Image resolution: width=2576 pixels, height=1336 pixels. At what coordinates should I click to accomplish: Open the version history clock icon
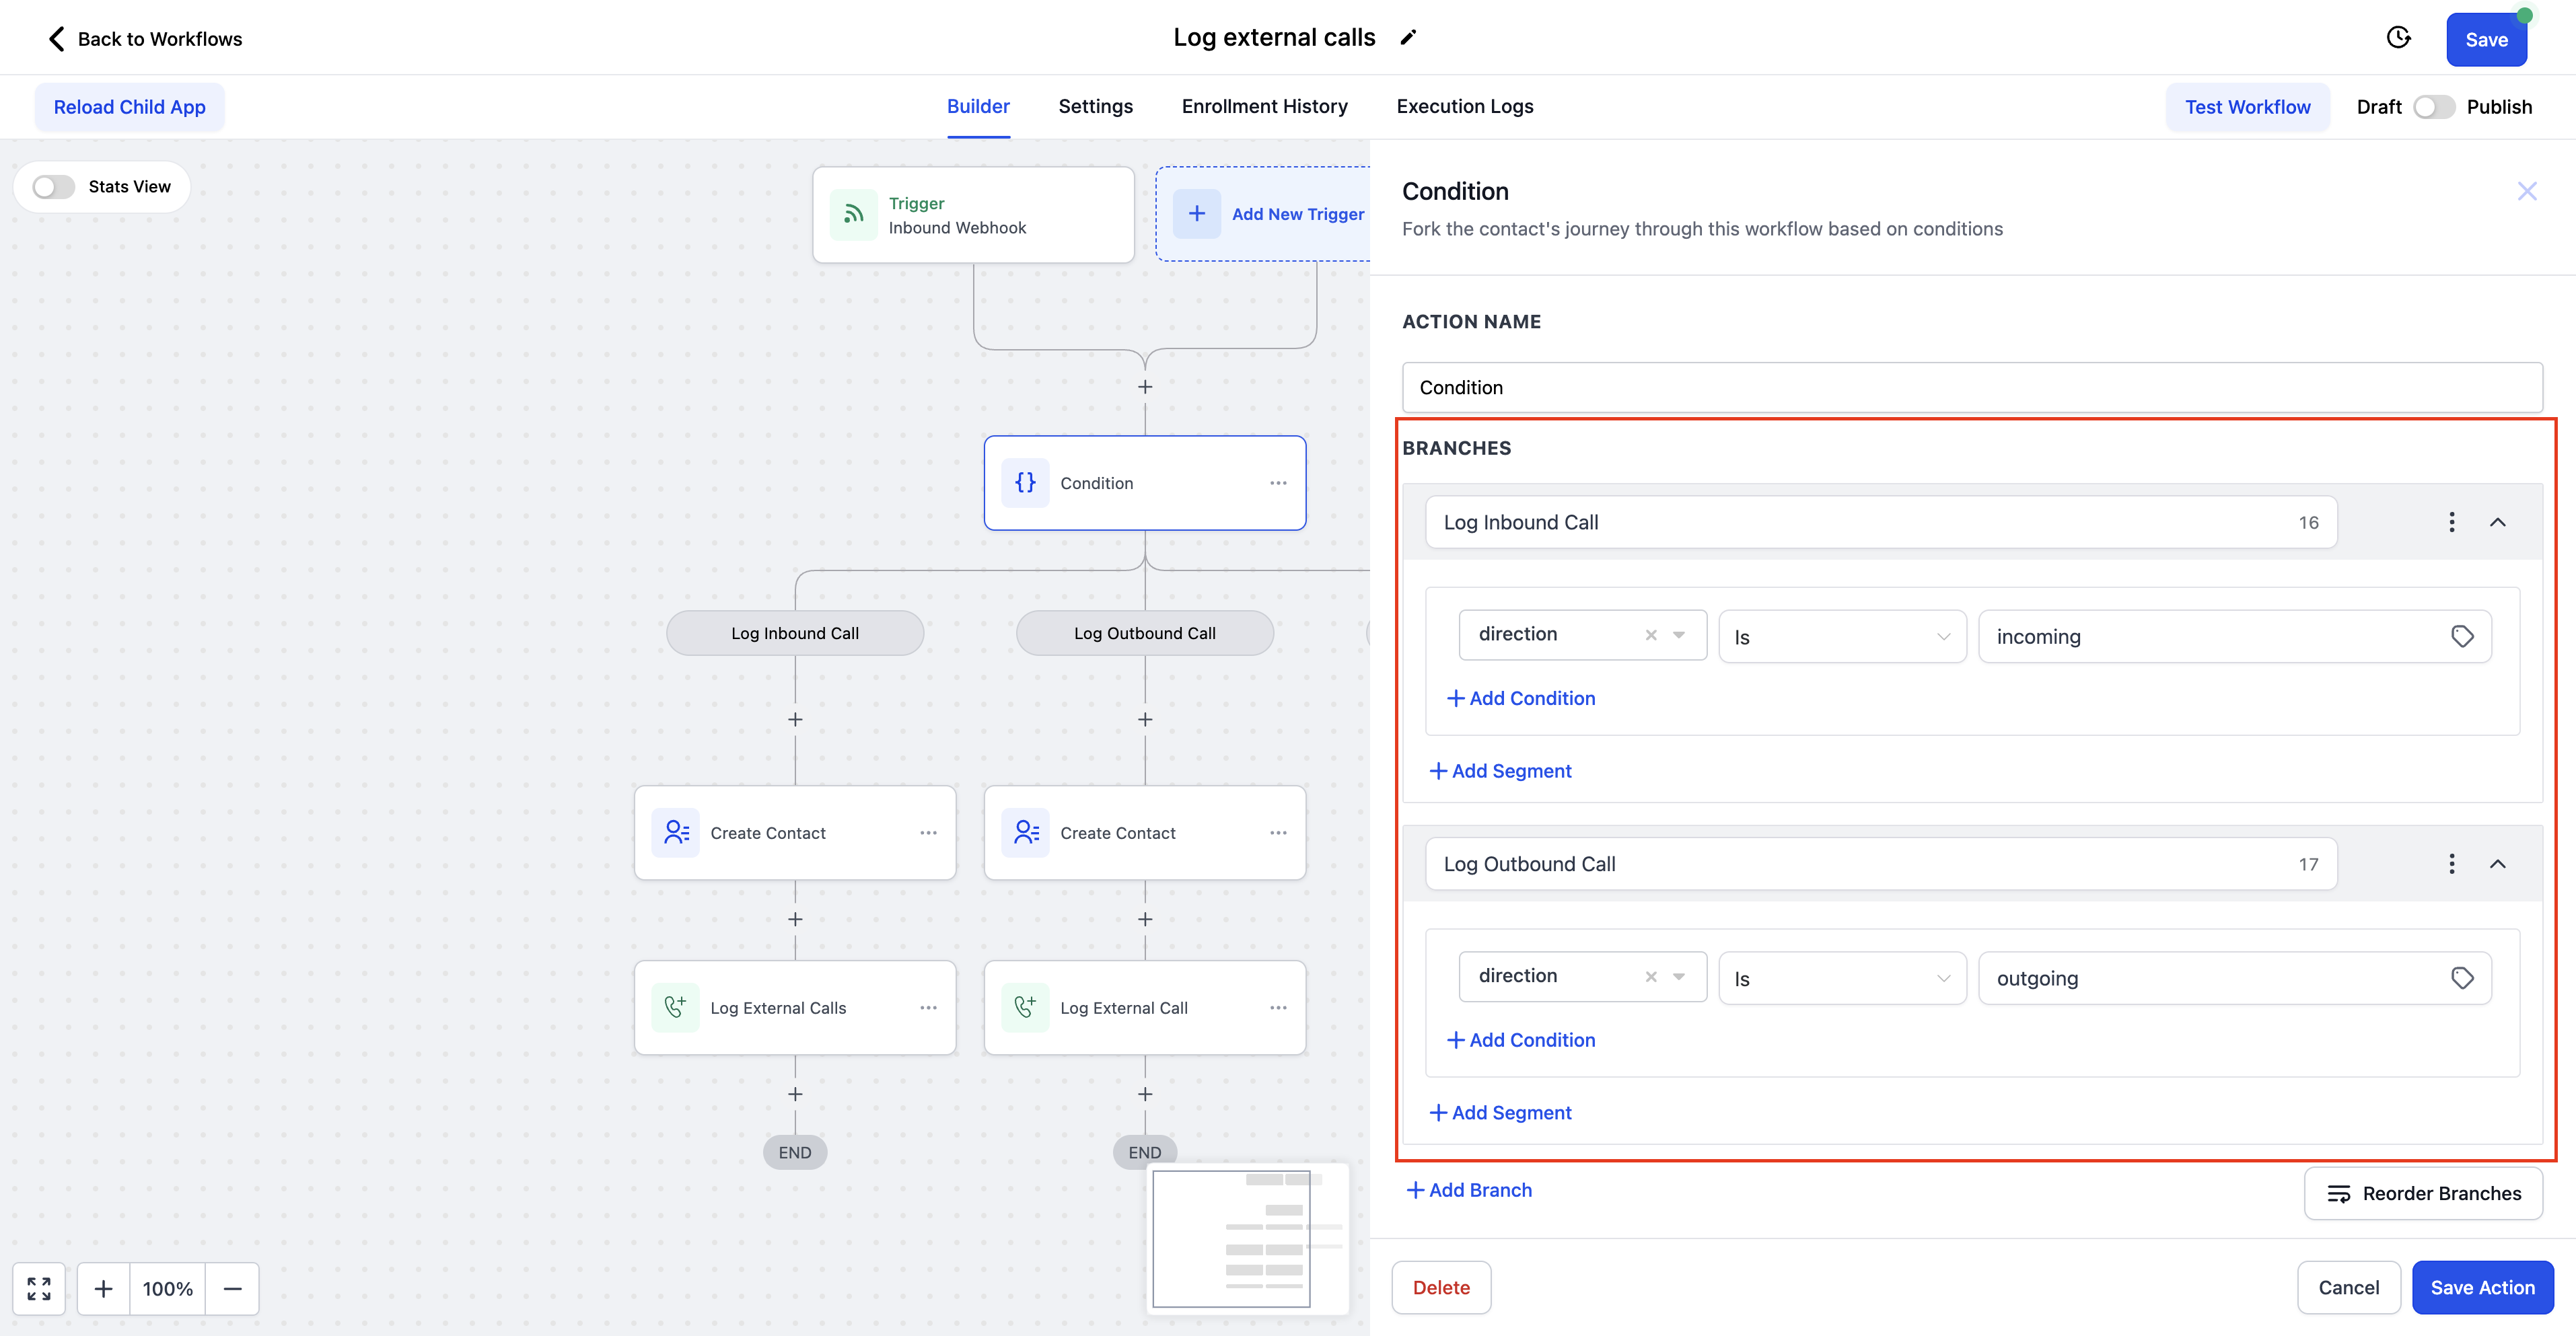pos(2398,38)
